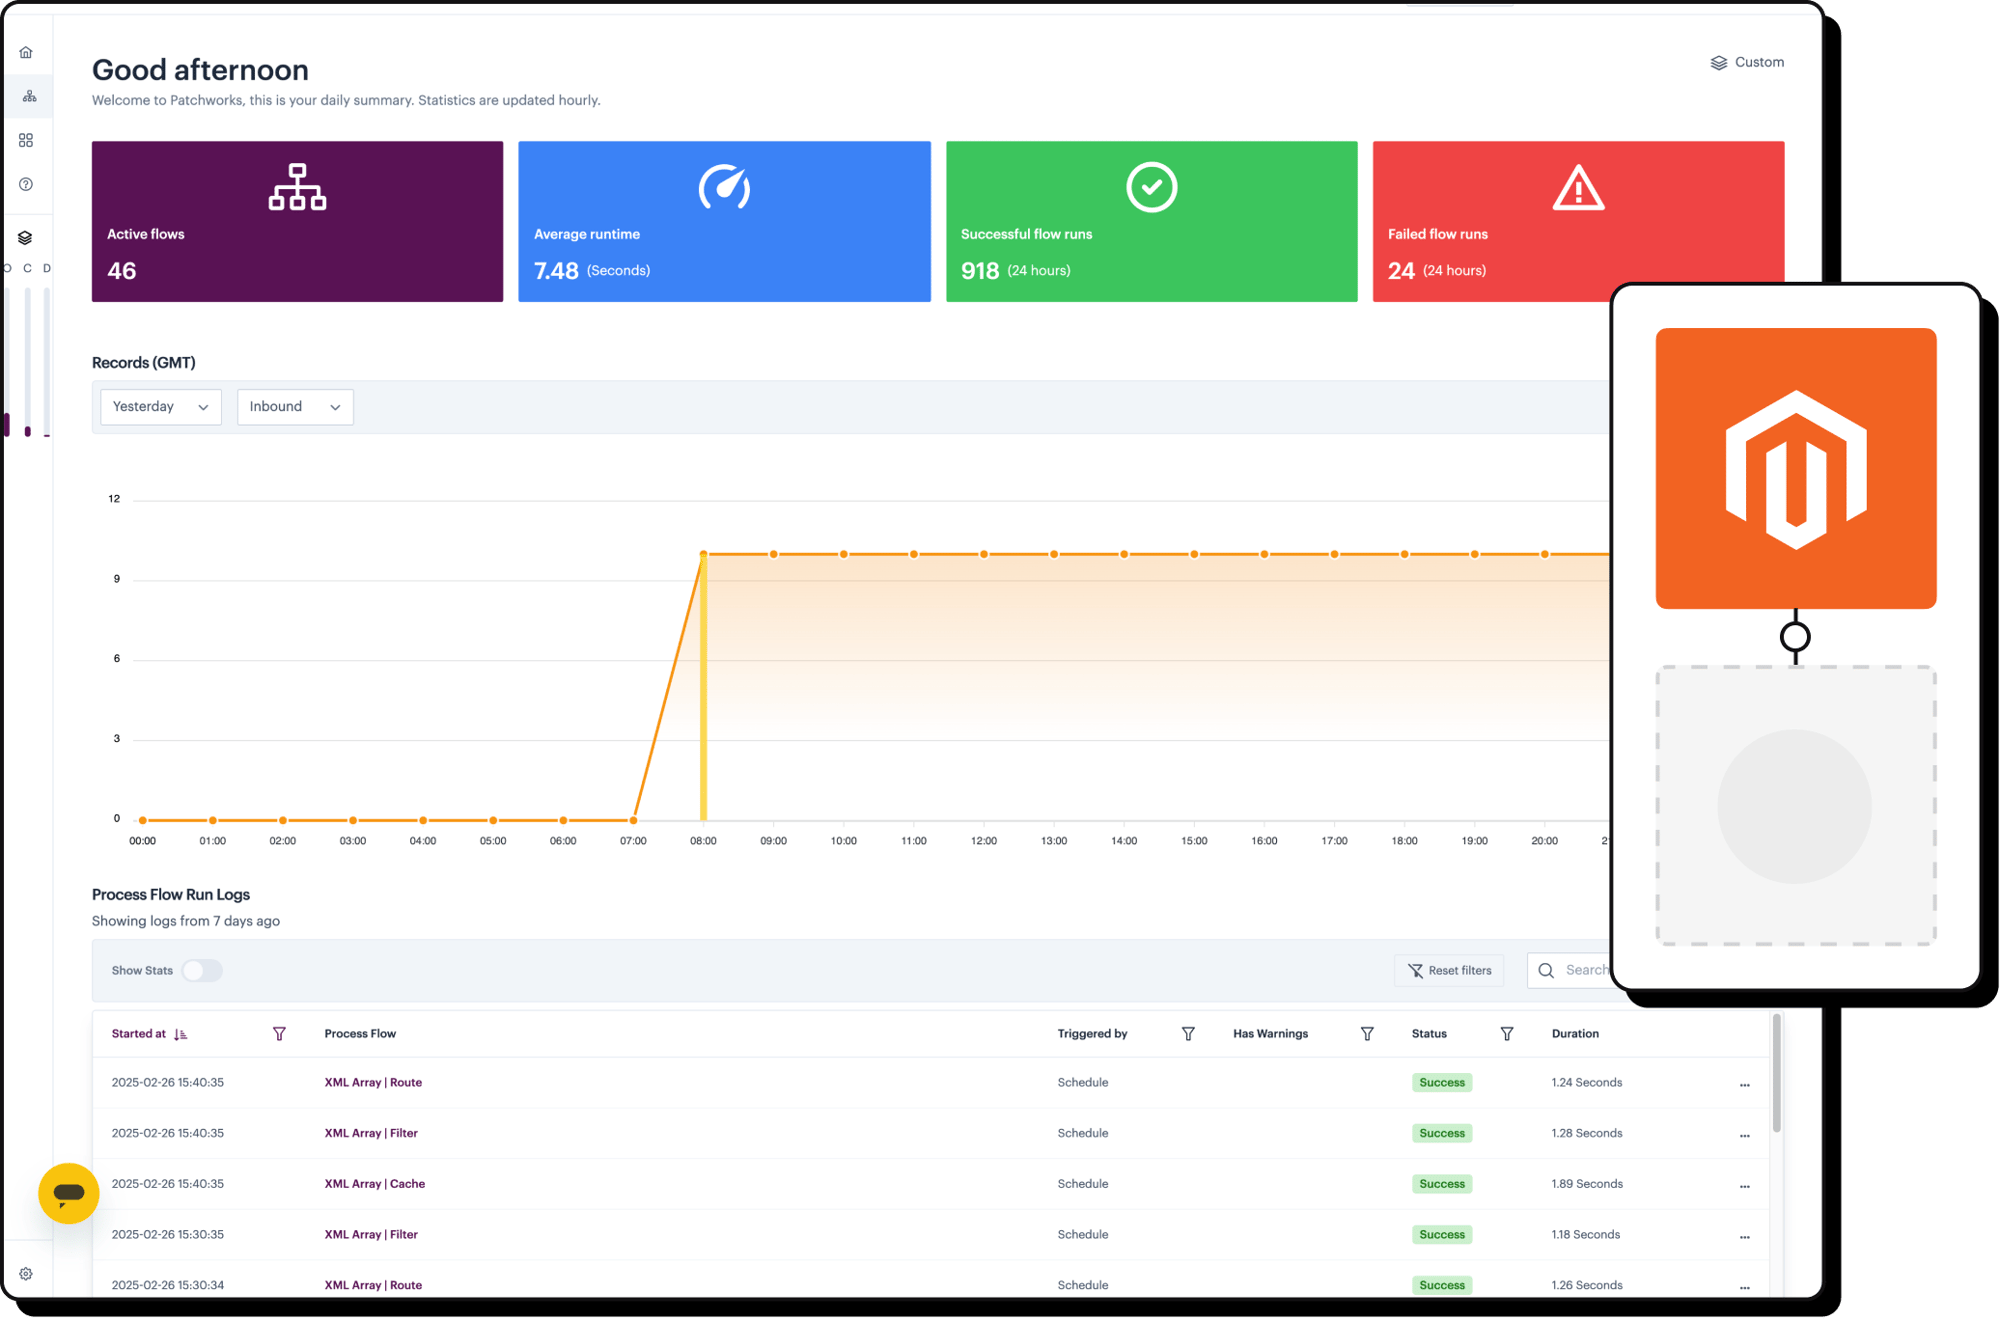Click the Started at column header
Screen dimensions: 2000x1320
point(139,1034)
